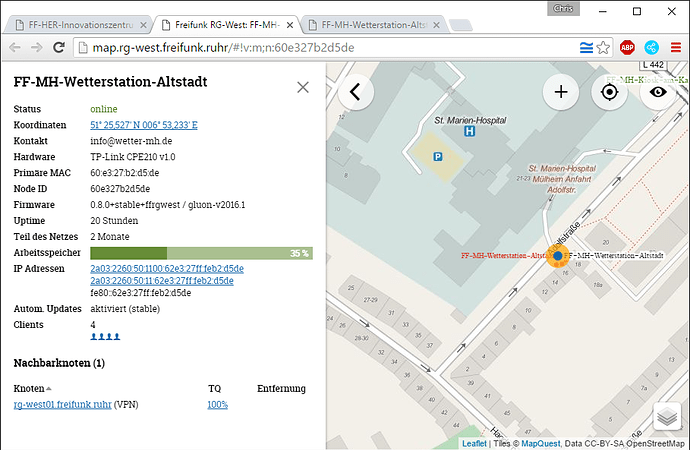
Task: Toggle map visibility eye button
Action: (x=658, y=92)
